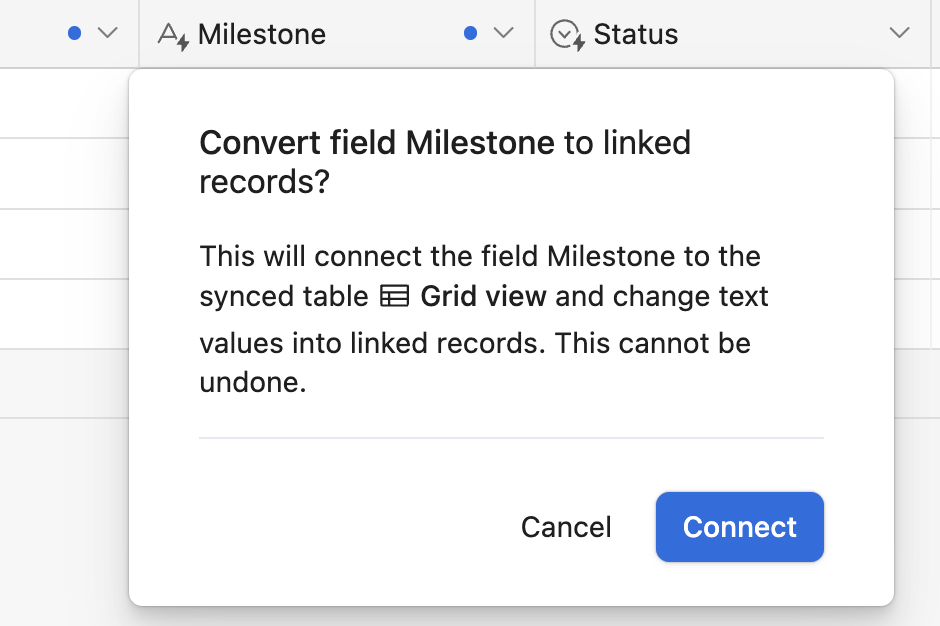This screenshot has width=940, height=626.
Task: Click the Status single-select field icon
Action: tap(567, 35)
